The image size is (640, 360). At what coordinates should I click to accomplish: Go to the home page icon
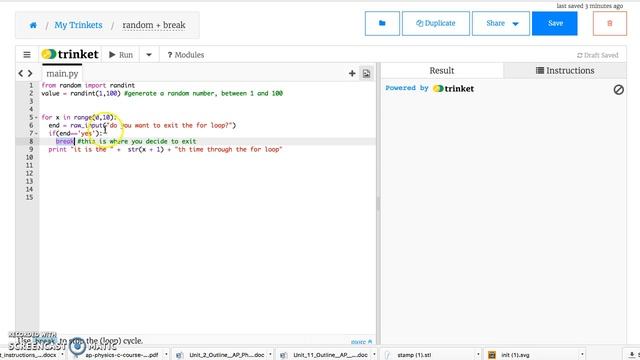(x=33, y=25)
